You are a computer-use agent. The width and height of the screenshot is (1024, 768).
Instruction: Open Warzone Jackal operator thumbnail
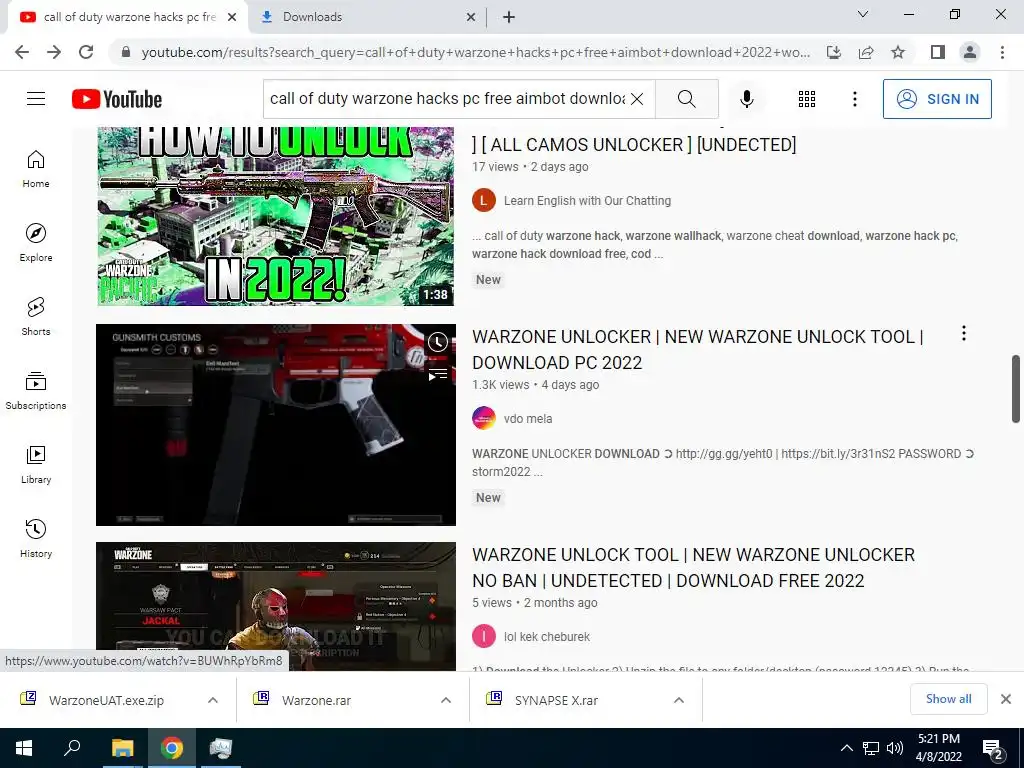[x=275, y=606]
